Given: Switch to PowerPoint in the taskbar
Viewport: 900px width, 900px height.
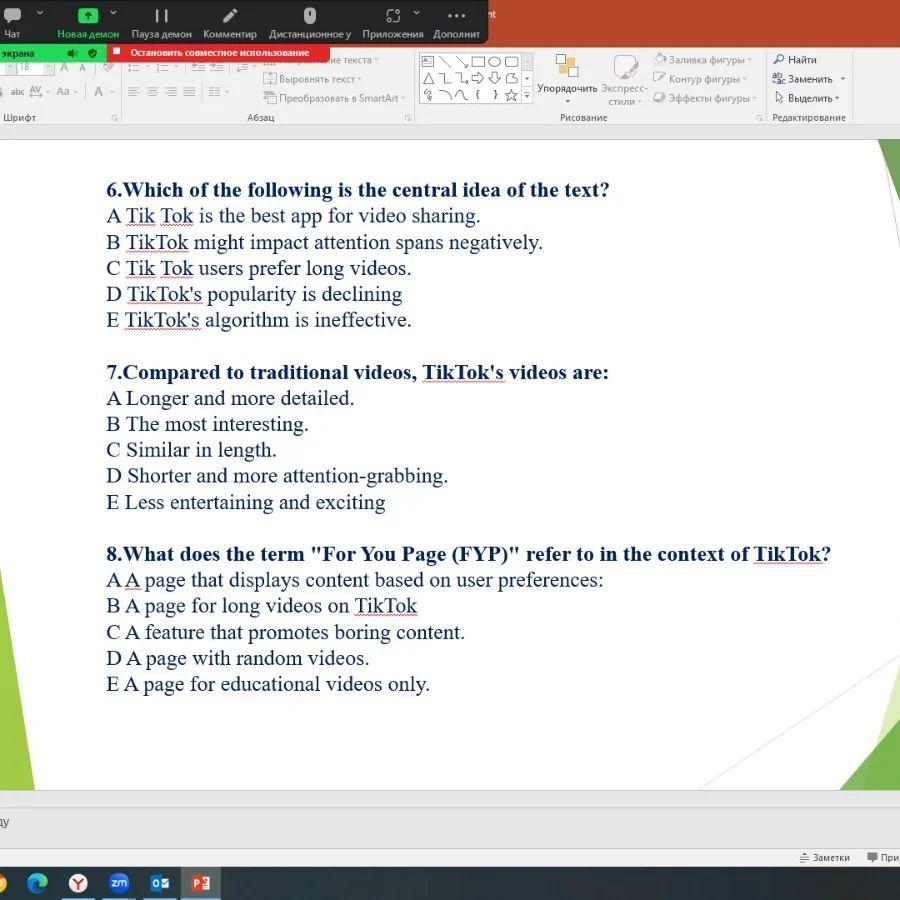Looking at the screenshot, I should 201,883.
